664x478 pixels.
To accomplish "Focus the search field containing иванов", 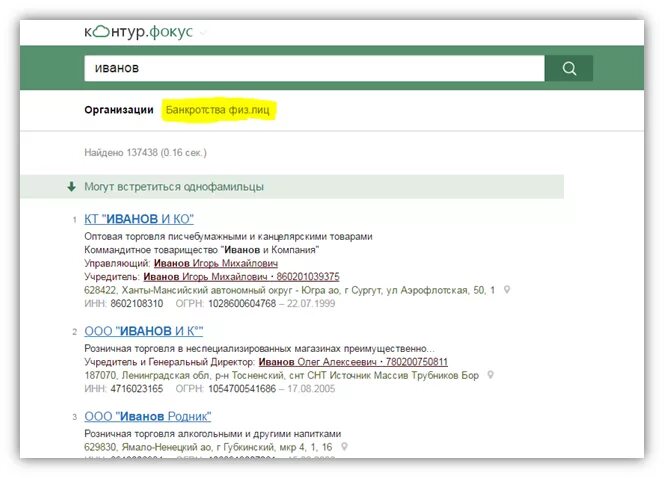I will pos(314,68).
